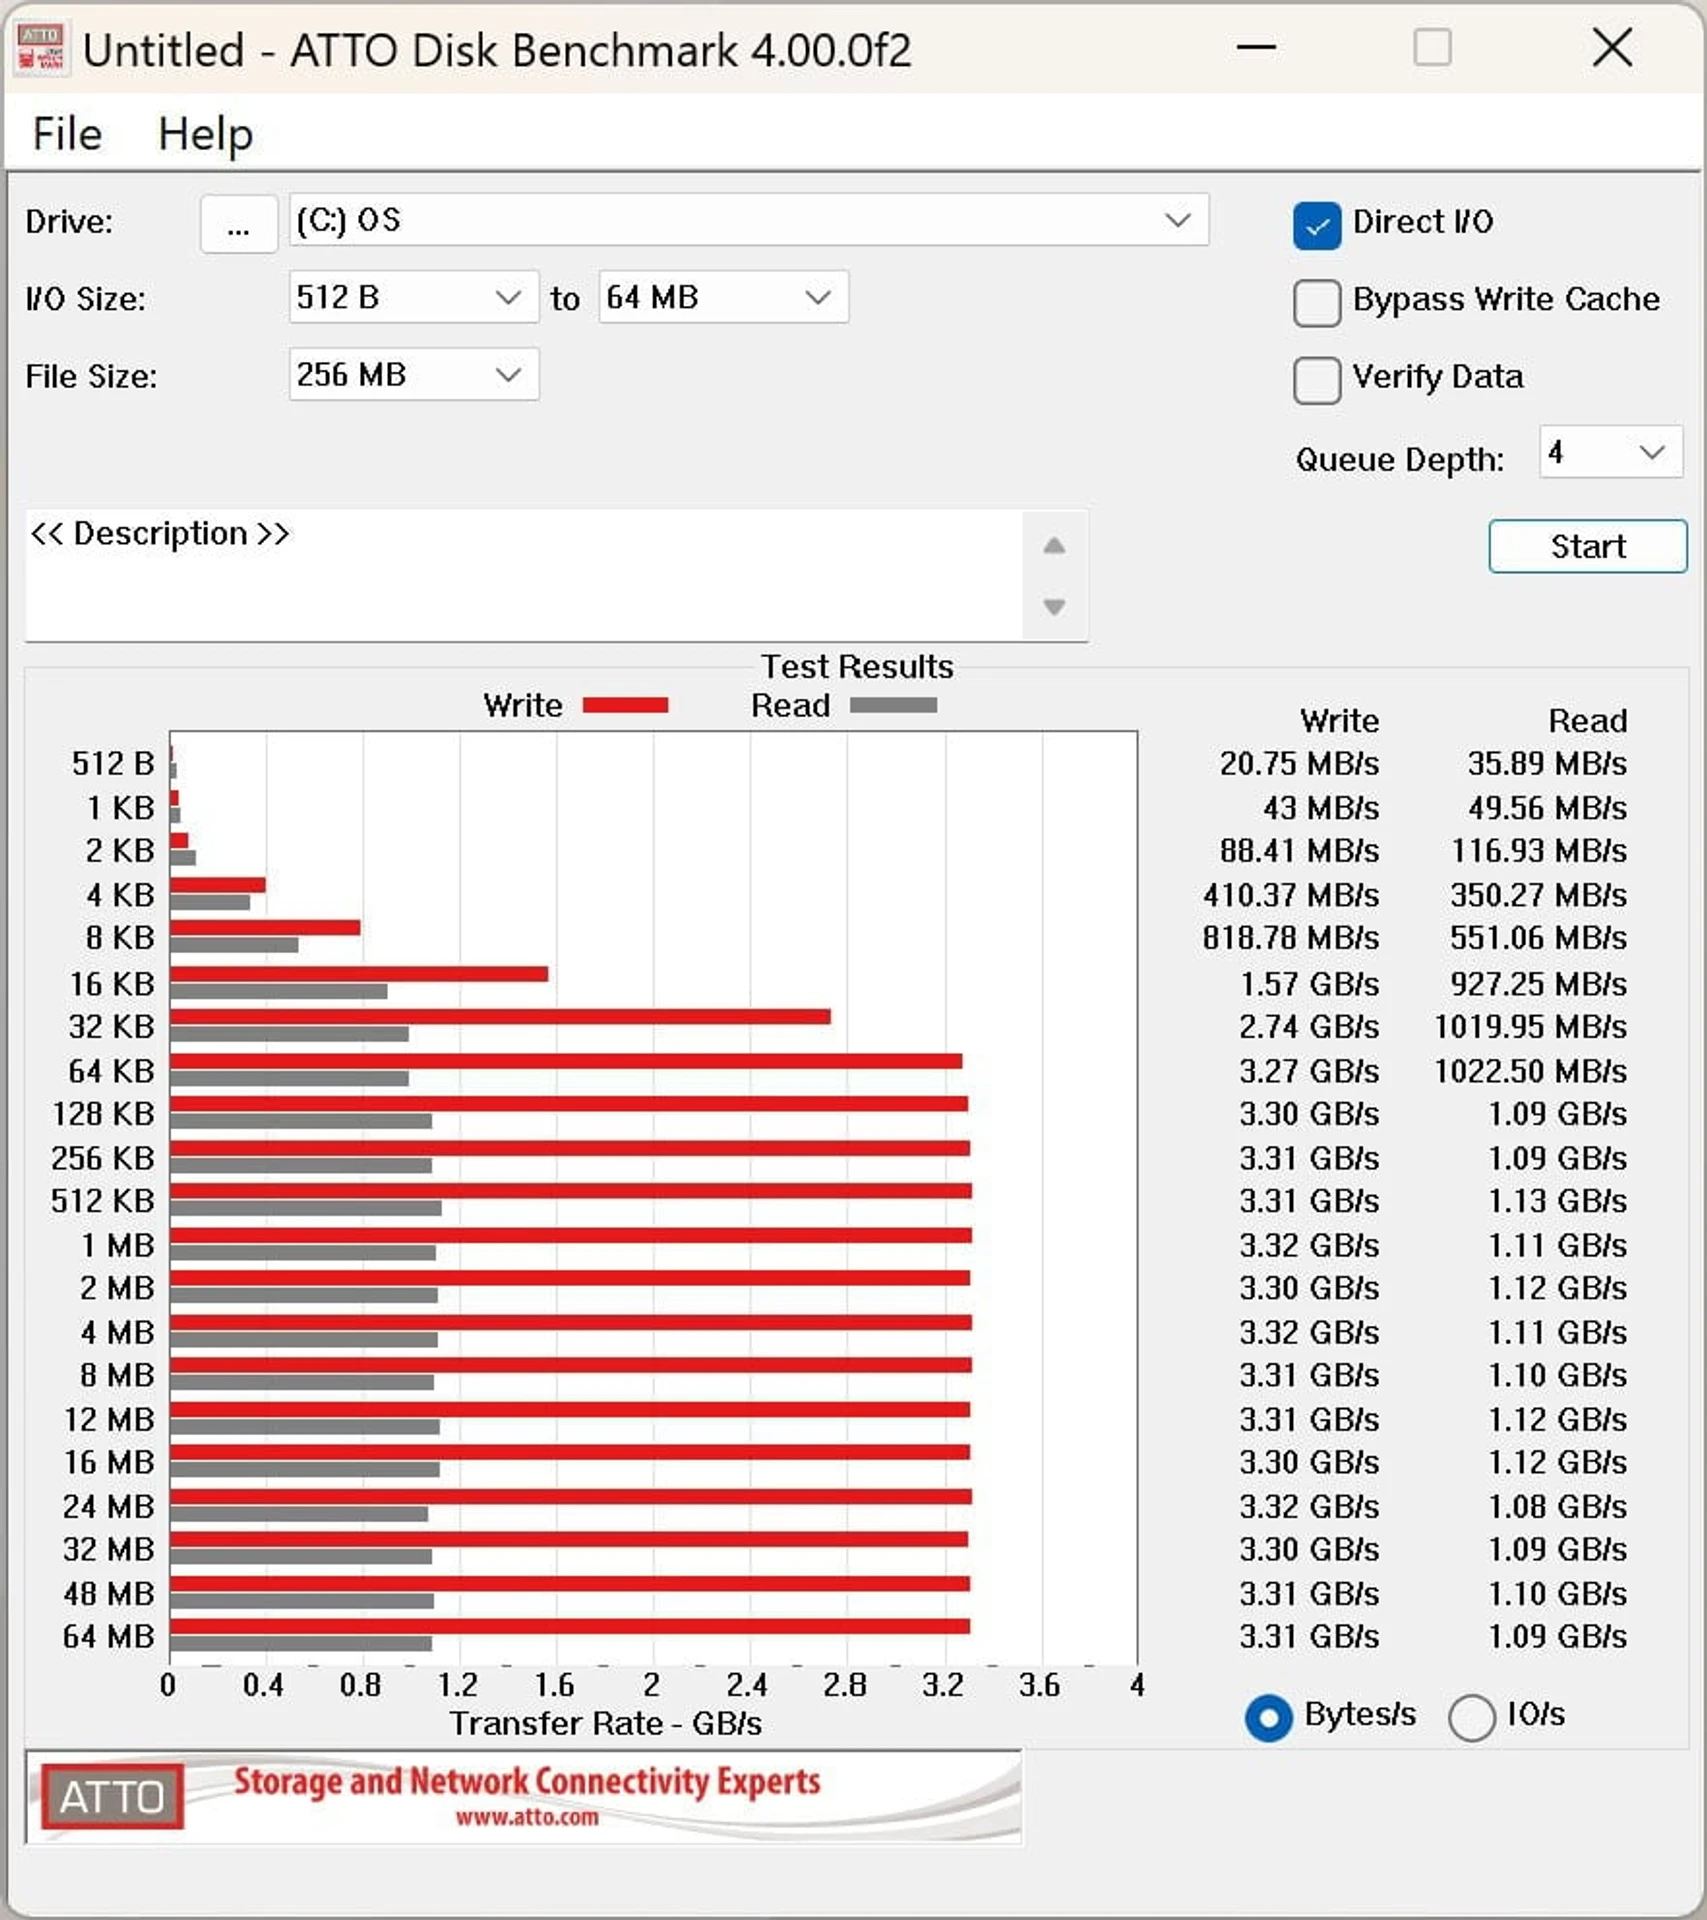Click the 927.25 MB/s read result

(x=1538, y=984)
